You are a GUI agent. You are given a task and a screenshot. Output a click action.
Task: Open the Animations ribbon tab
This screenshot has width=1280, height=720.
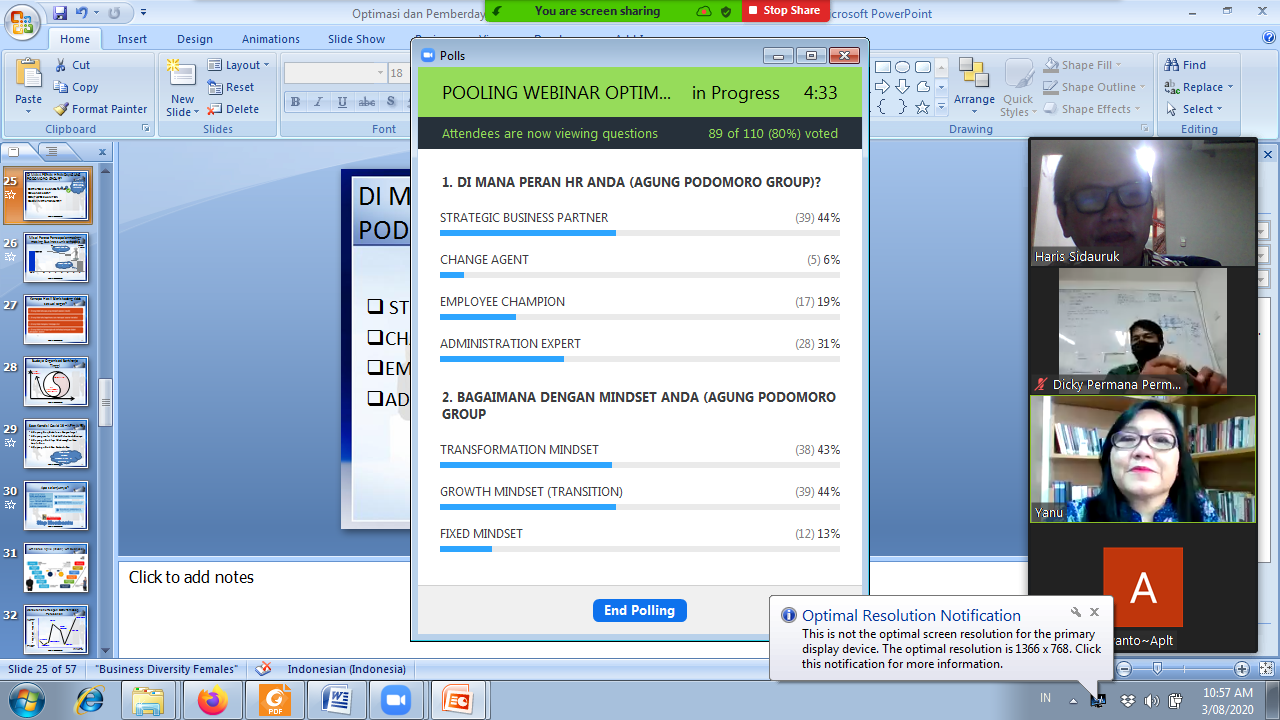click(271, 39)
